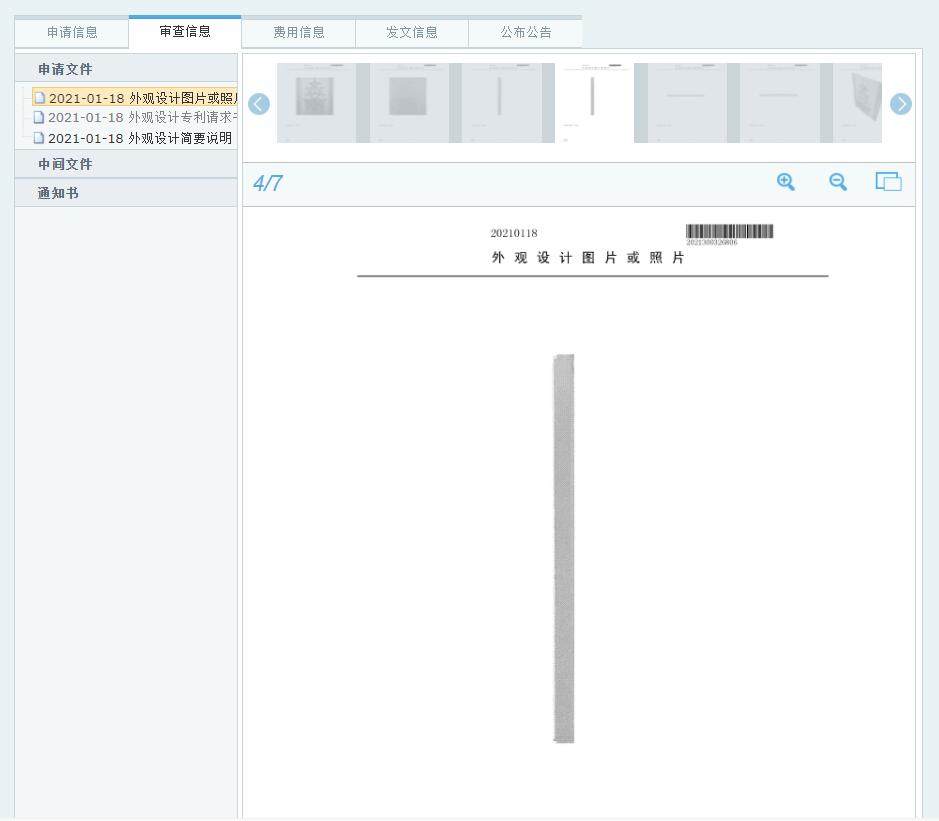Select the second page thumbnail
The image size is (939, 821).
(x=407, y=103)
